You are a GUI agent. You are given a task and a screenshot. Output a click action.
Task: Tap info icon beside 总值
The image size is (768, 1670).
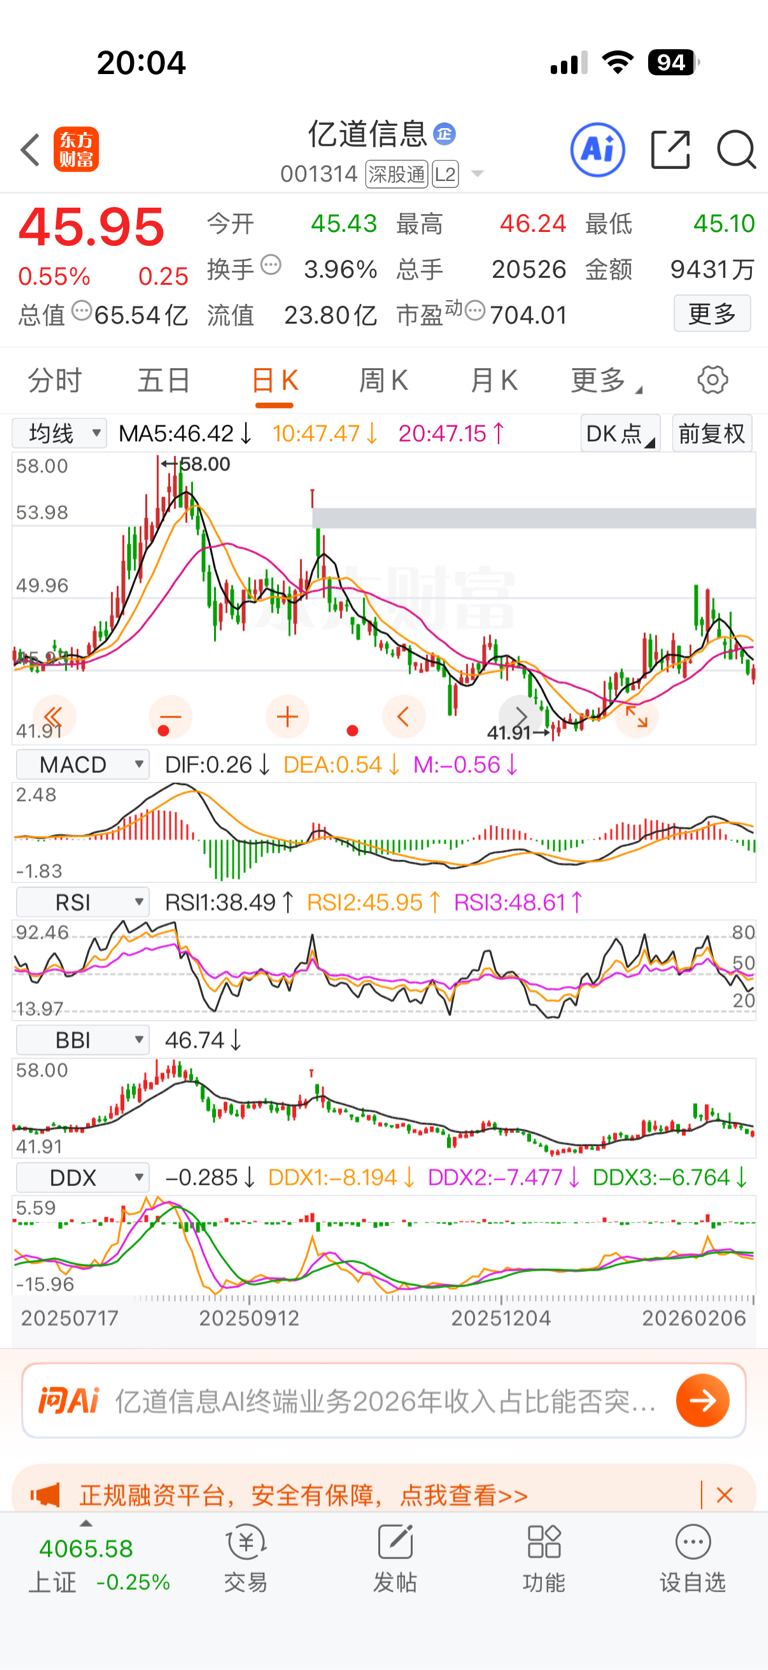coord(82,311)
